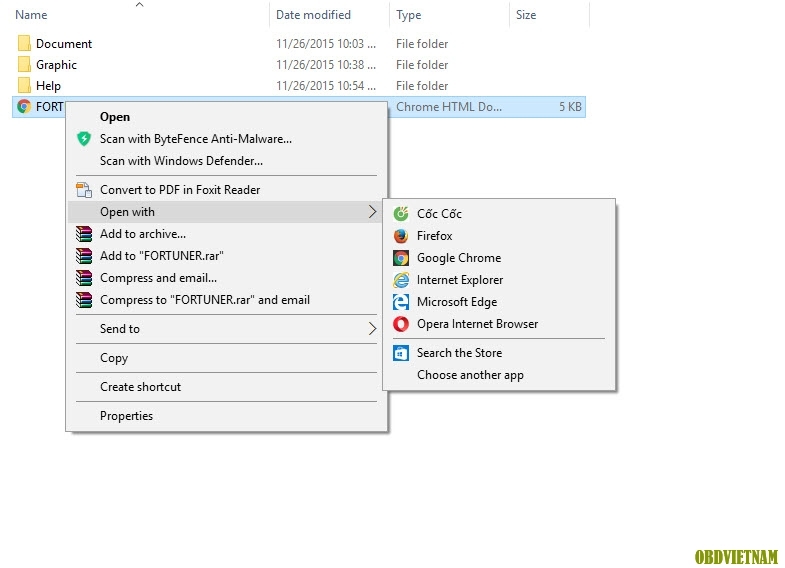Screen dimensions: 785x568
Task: Choose Open from the context menu
Action: point(115,117)
